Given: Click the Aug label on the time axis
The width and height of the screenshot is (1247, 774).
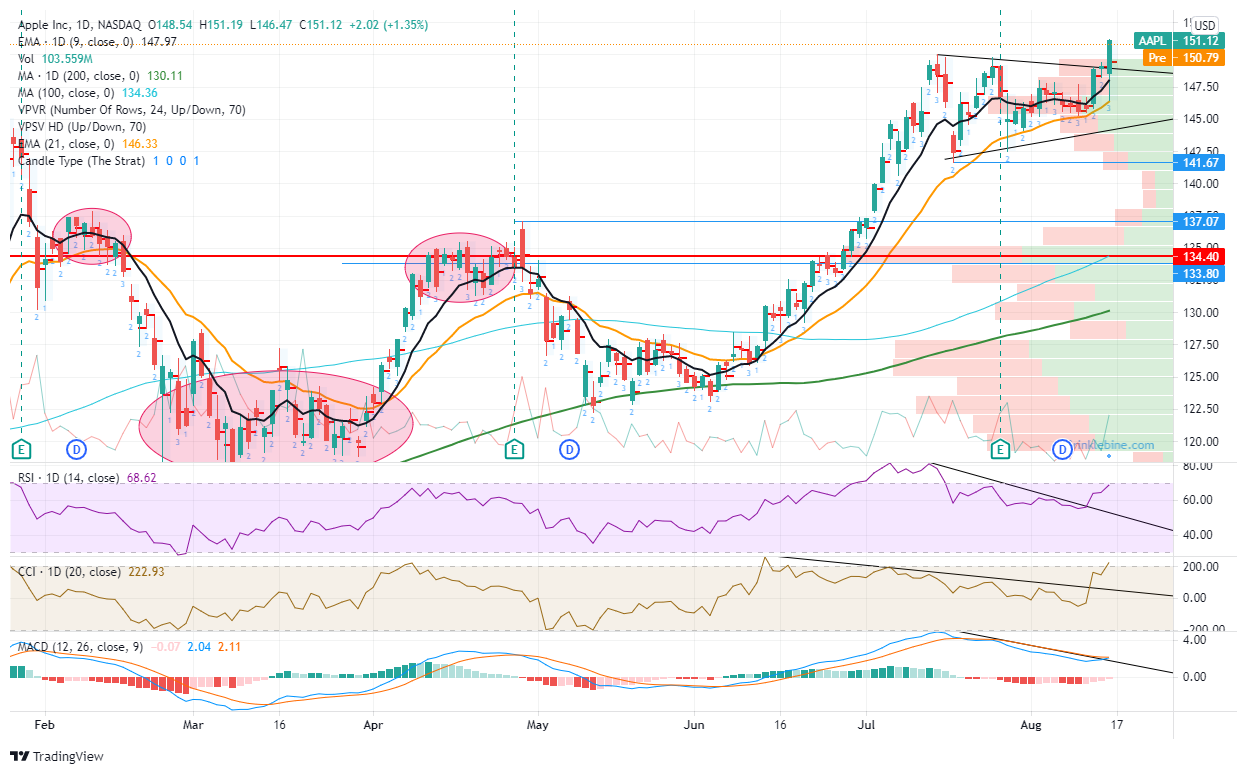Looking at the screenshot, I should (x=1031, y=723).
